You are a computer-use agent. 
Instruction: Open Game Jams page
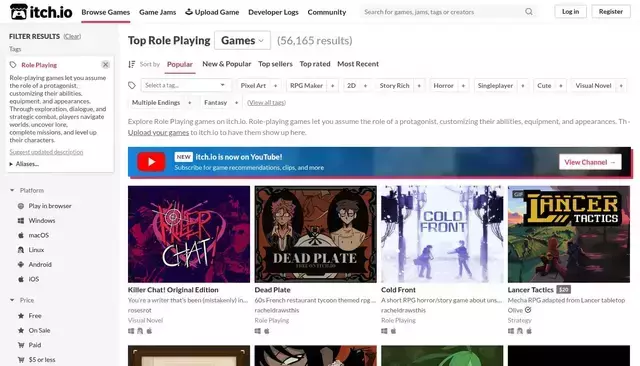158,12
